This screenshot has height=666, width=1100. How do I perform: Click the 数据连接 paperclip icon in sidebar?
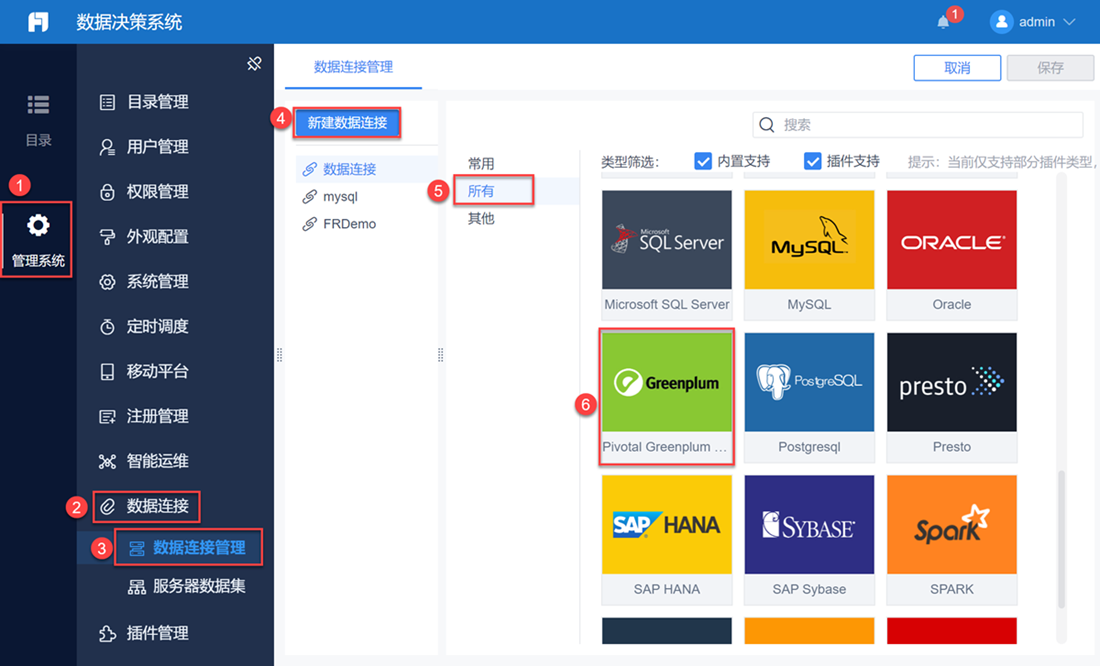[x=107, y=507]
